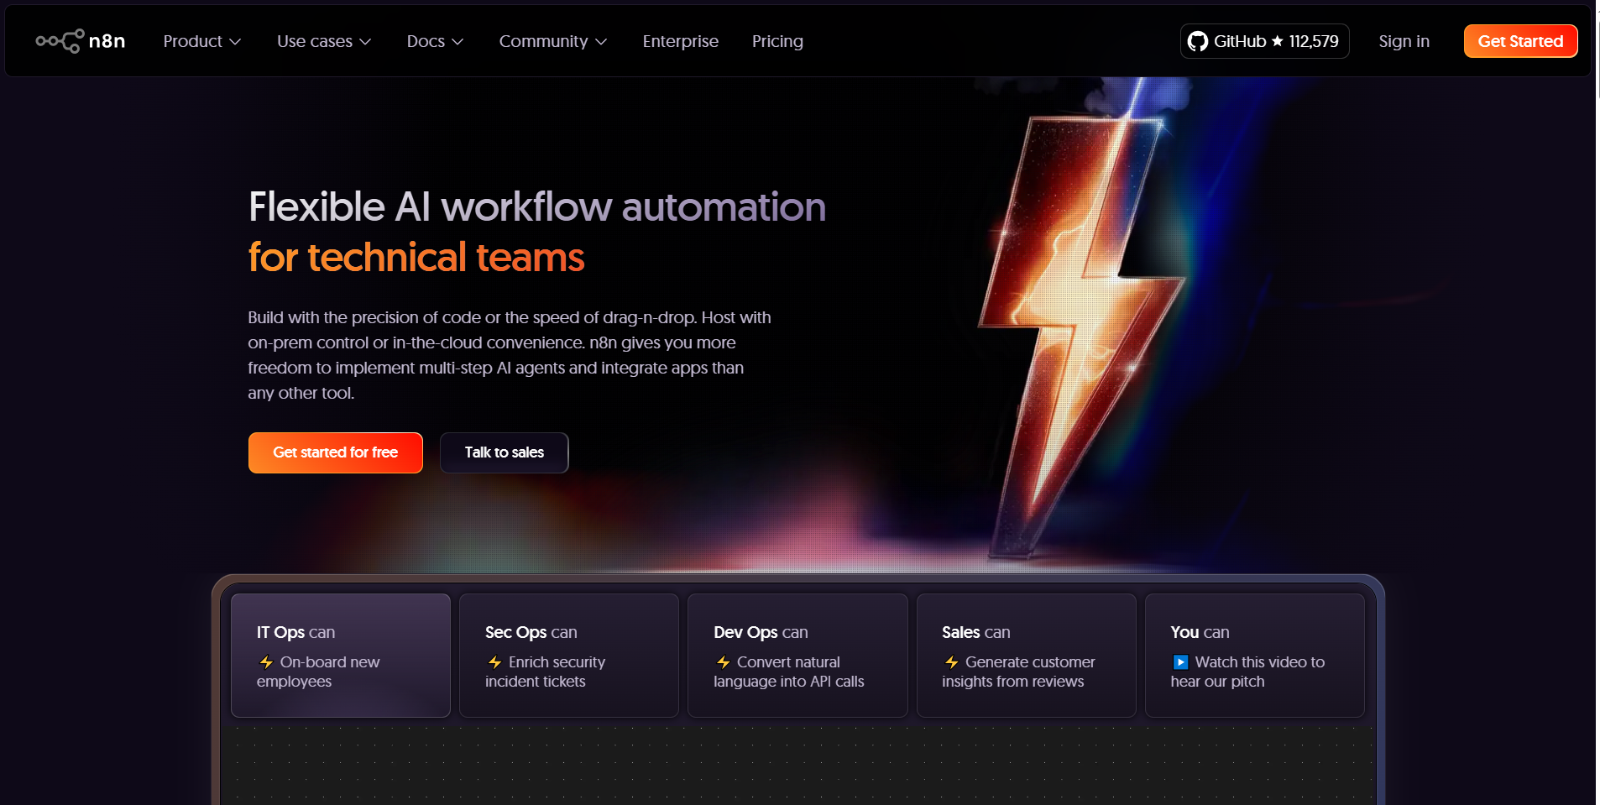Click the Sign in link

tap(1404, 41)
